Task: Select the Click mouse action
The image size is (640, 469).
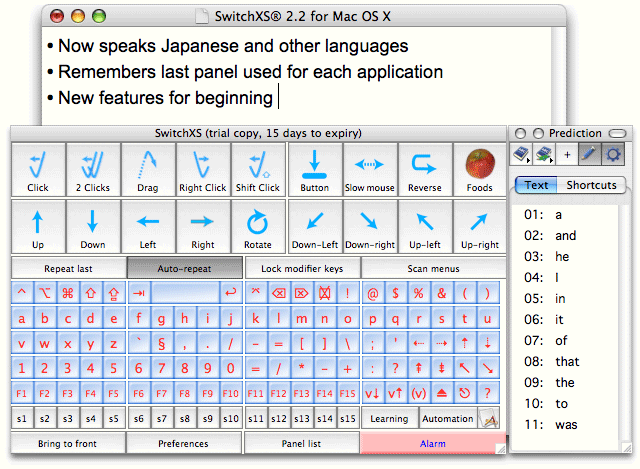Action: (x=38, y=169)
